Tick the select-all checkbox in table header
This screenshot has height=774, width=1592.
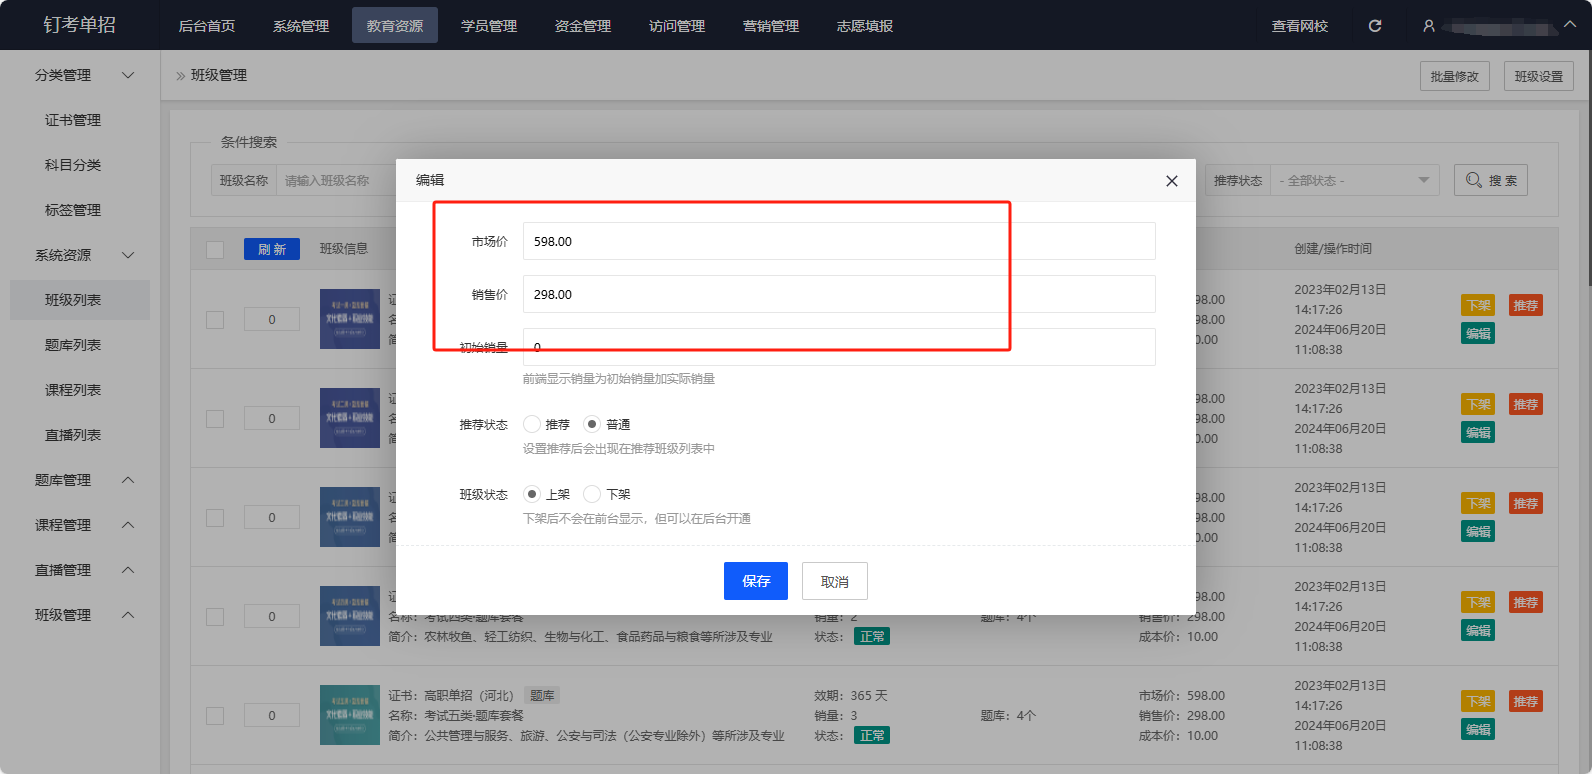215,249
